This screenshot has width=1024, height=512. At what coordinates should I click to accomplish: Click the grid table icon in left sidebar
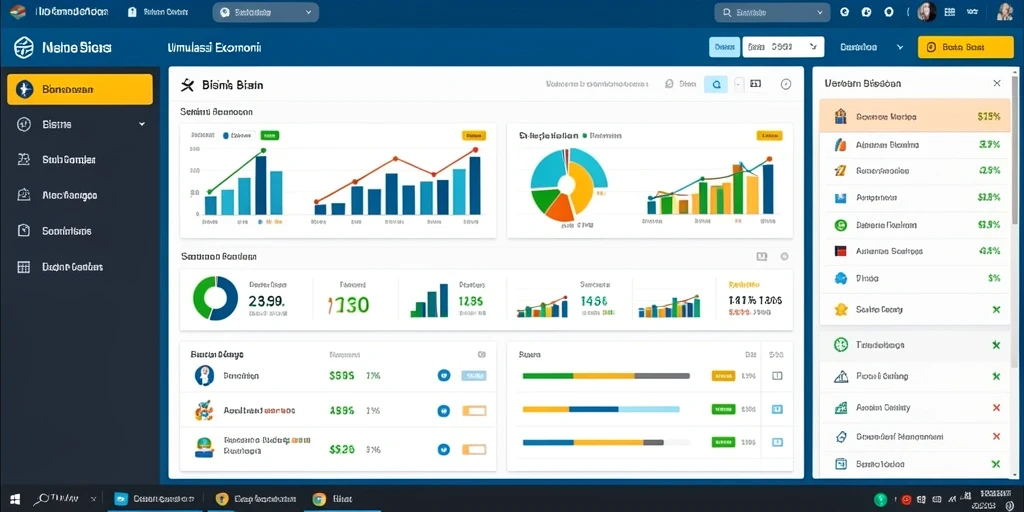point(24,266)
